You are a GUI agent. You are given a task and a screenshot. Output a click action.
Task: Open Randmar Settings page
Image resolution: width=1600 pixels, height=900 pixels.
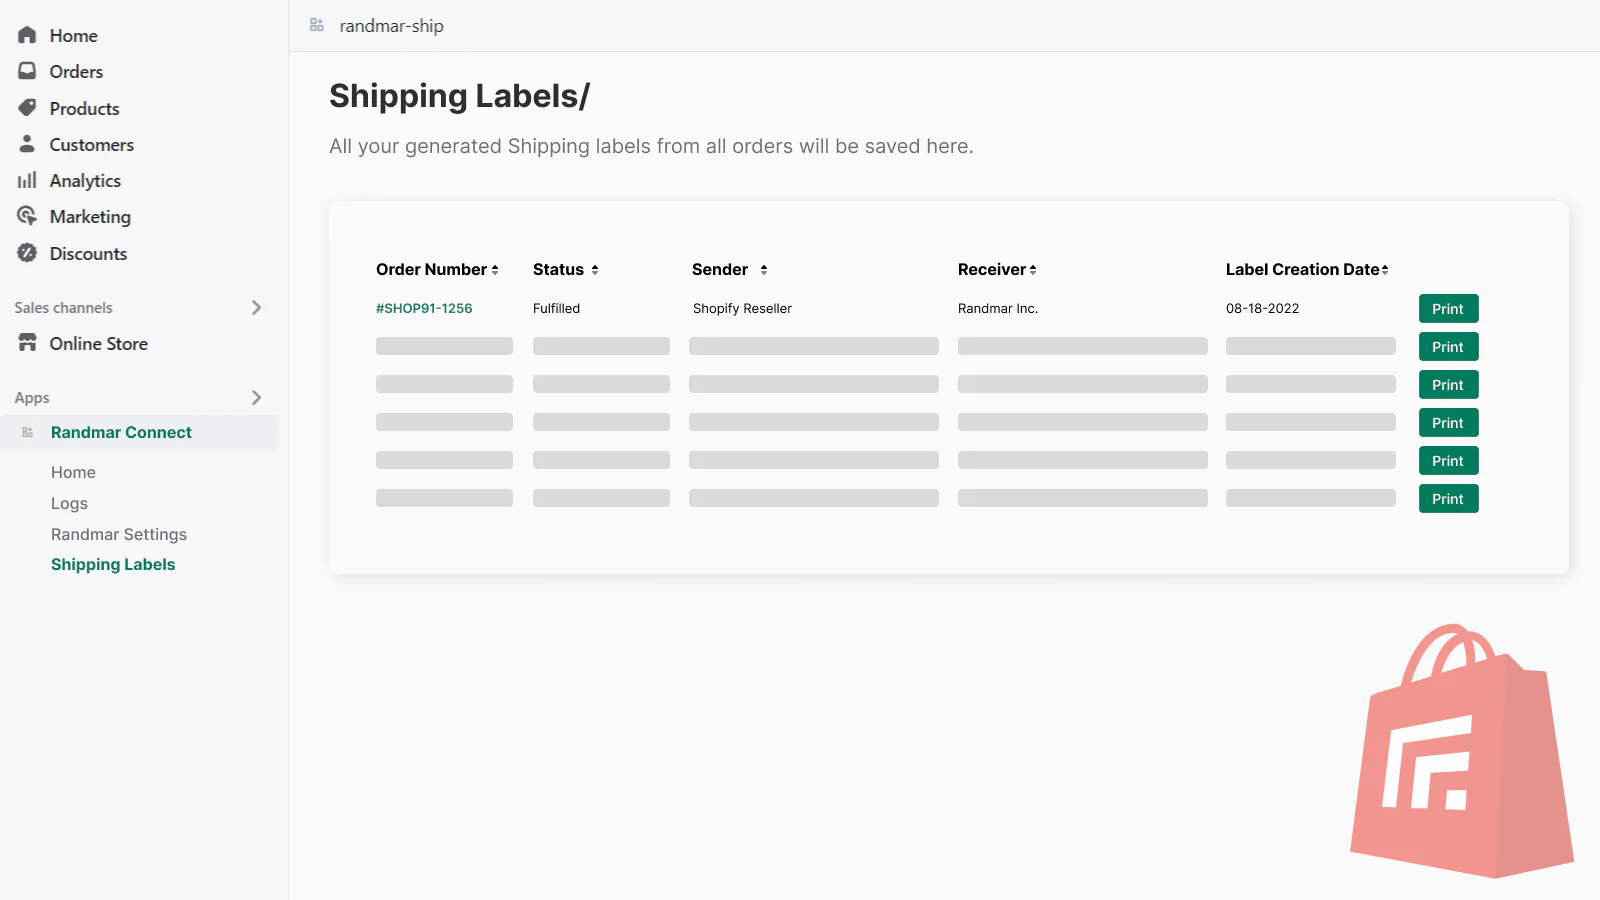(119, 534)
